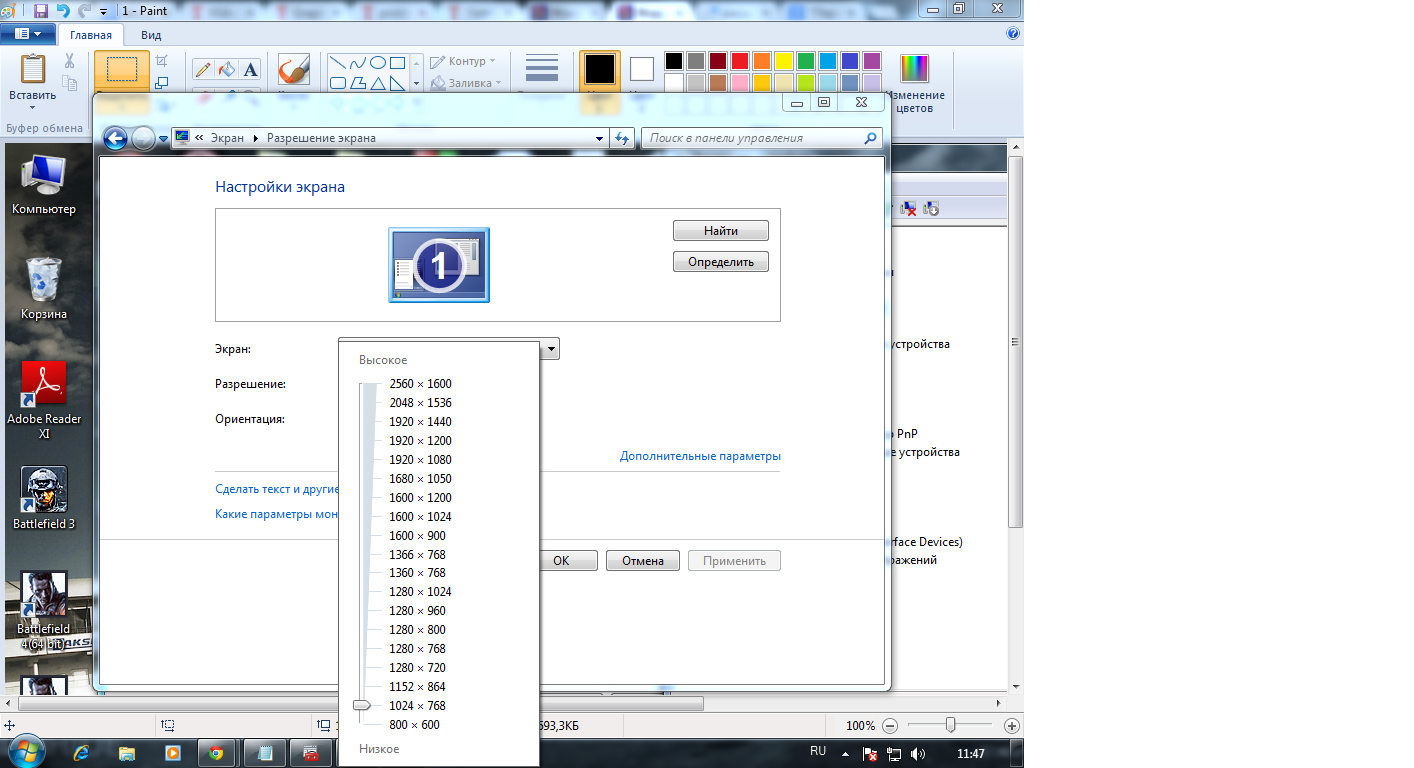Click the Вставить clipboard icon
Image resolution: width=1414 pixels, height=768 pixels.
33,69
